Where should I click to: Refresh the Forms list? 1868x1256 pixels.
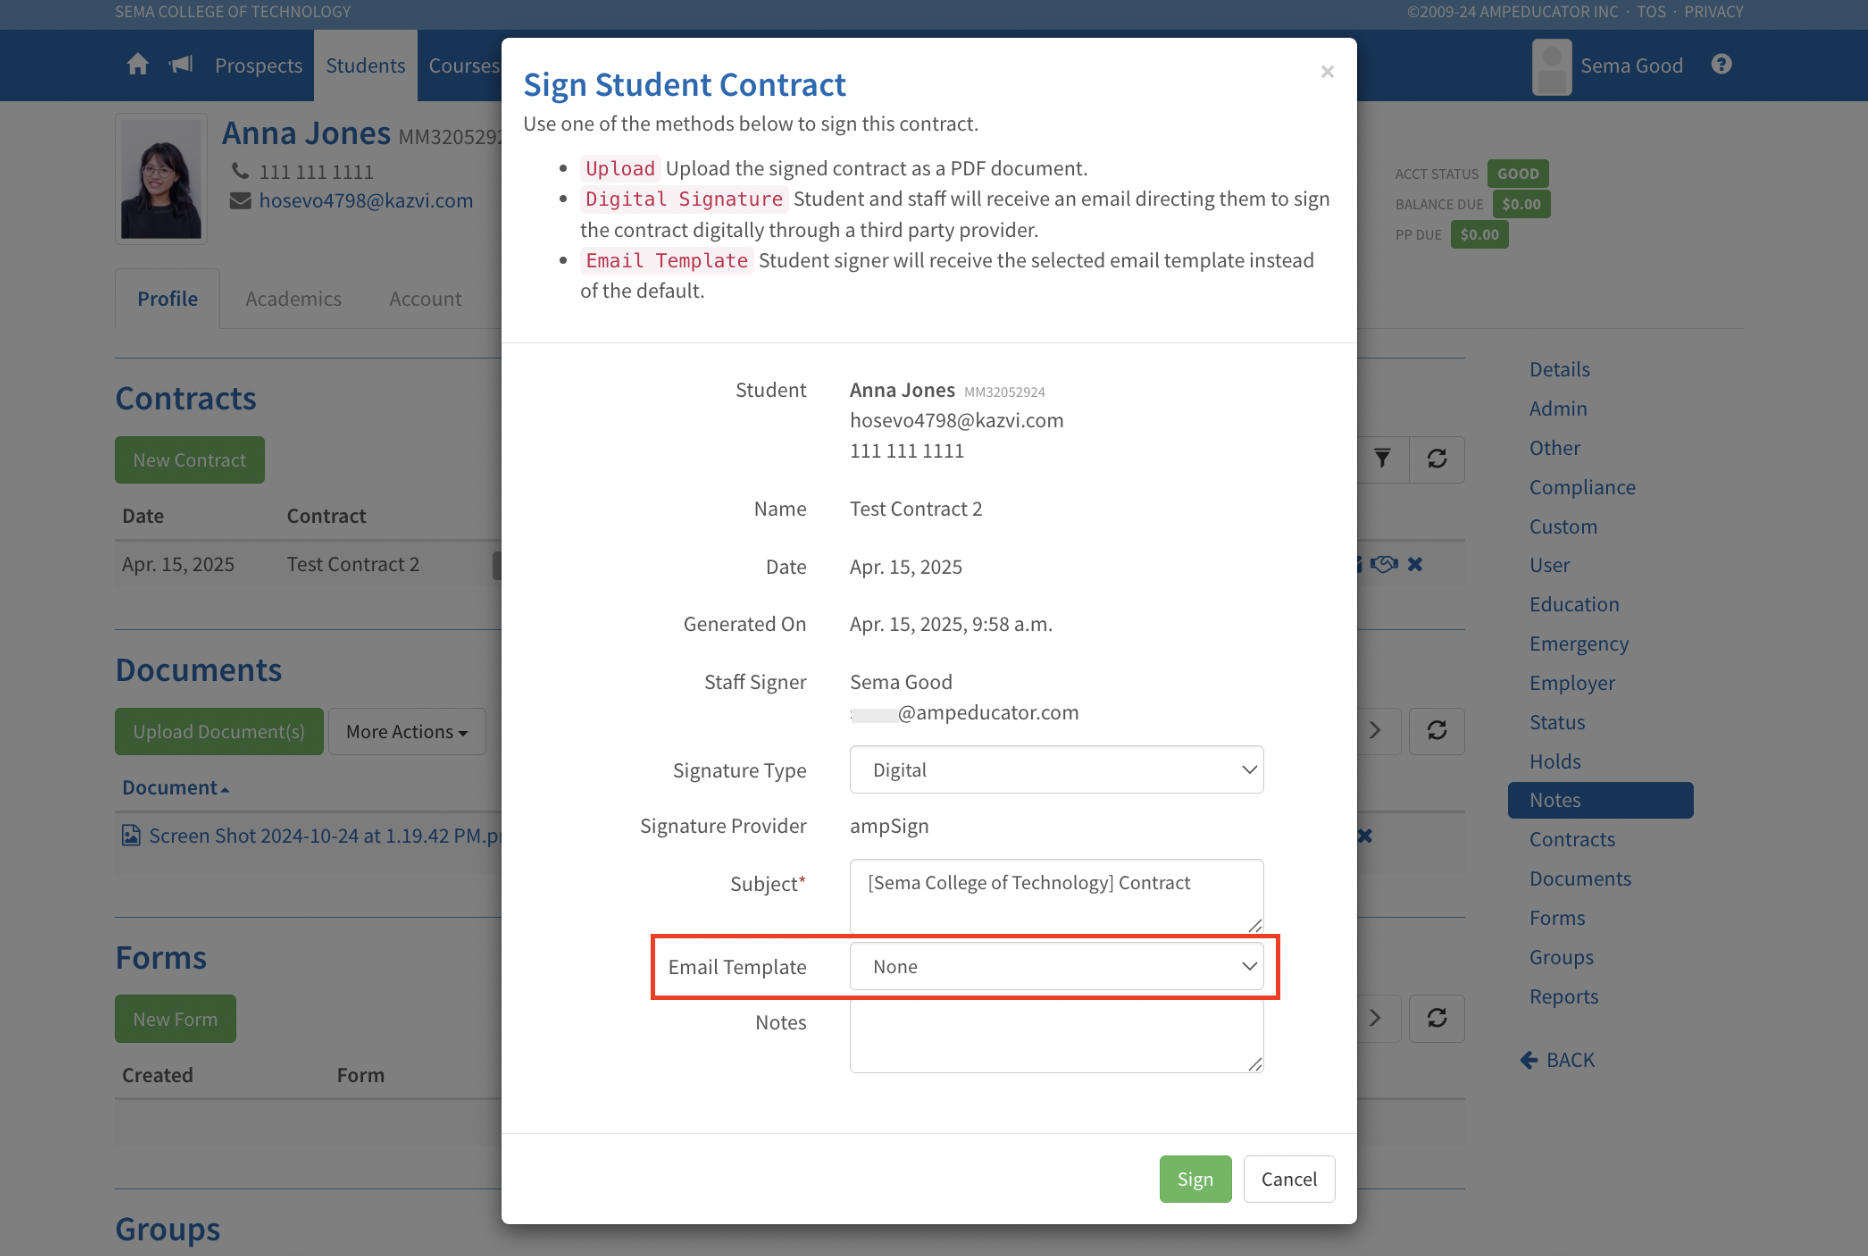click(x=1437, y=1018)
